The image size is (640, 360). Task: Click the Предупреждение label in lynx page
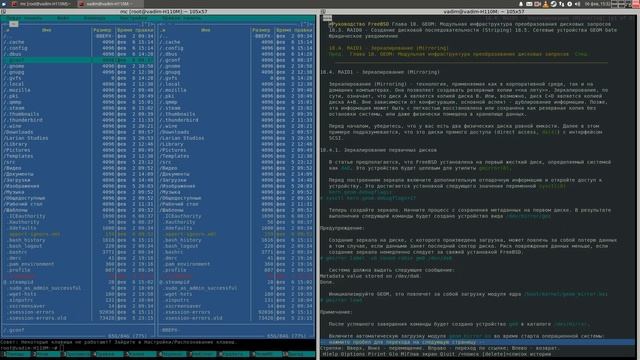(342, 228)
